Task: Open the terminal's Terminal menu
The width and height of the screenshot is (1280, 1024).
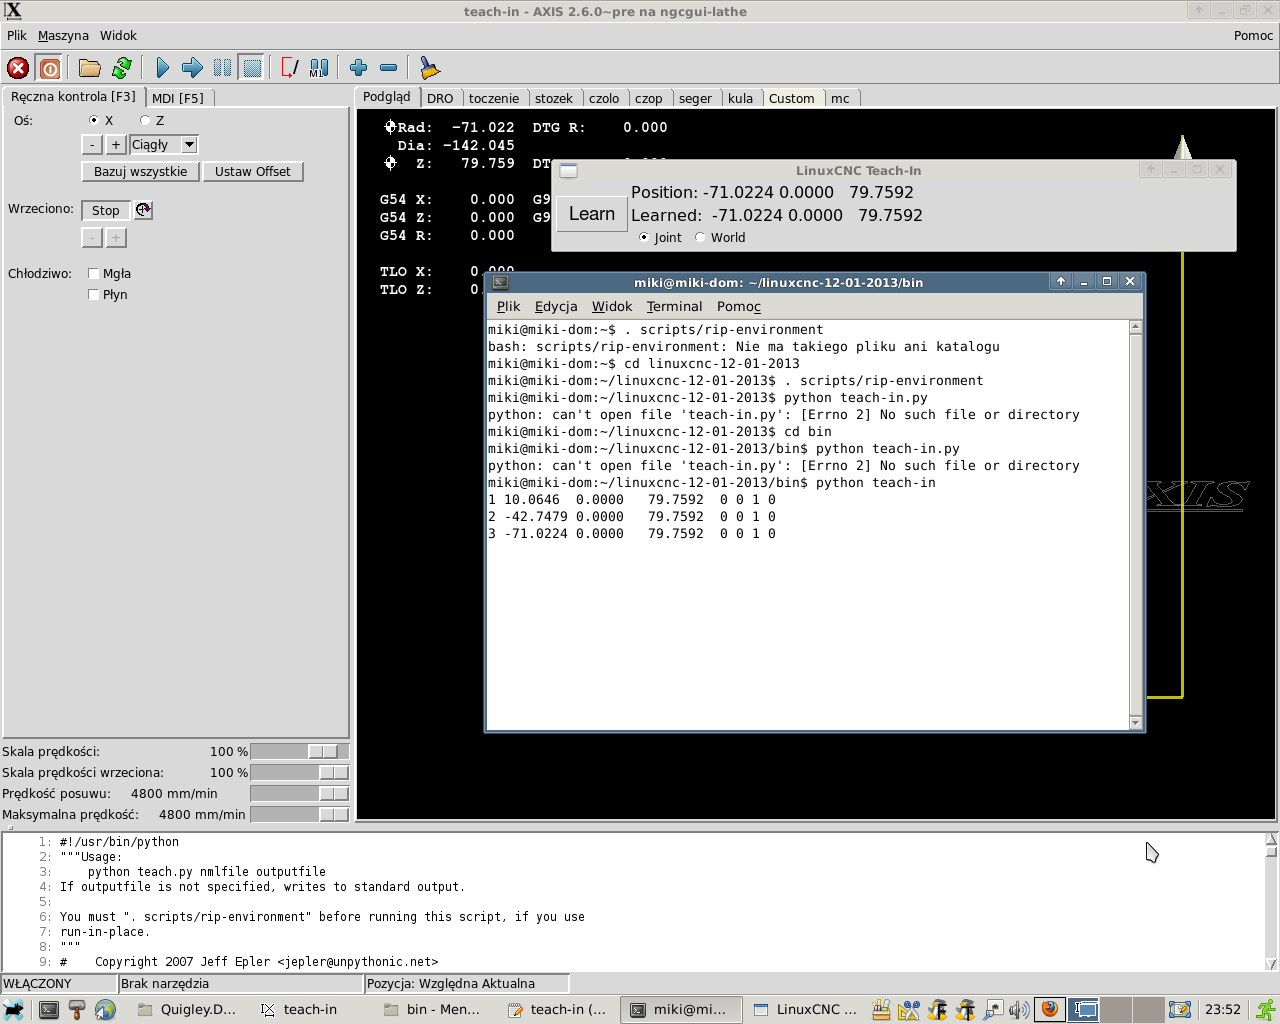Action: (674, 306)
